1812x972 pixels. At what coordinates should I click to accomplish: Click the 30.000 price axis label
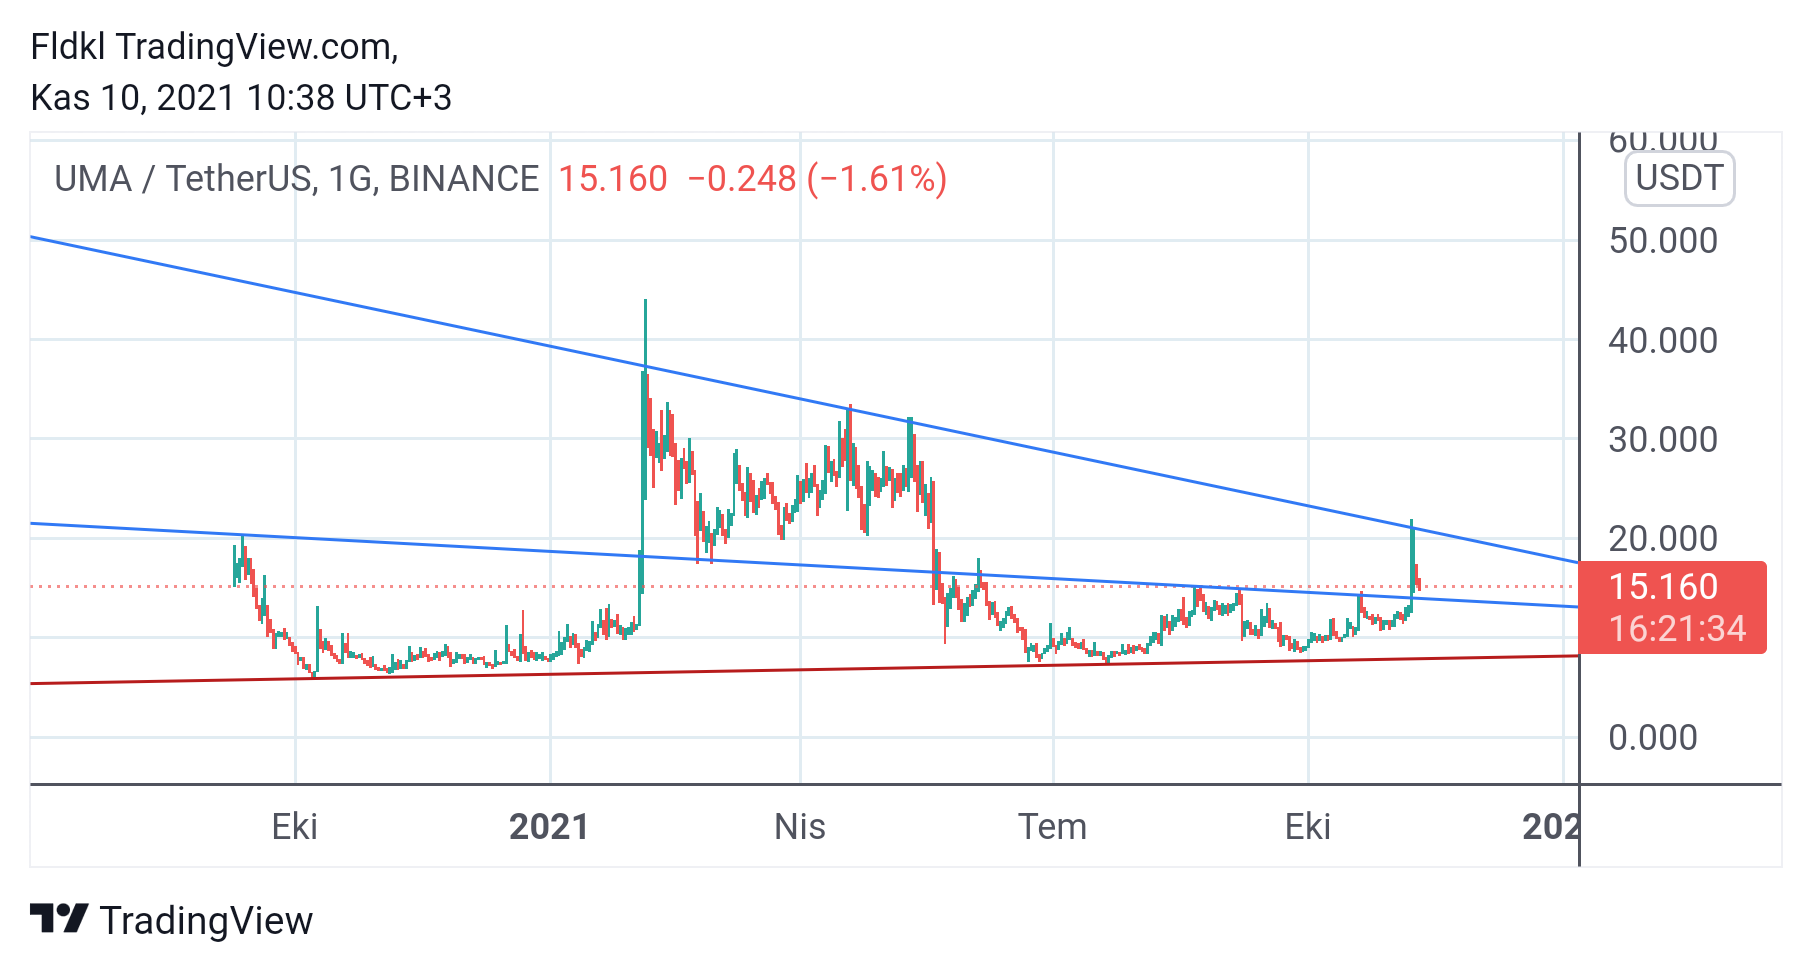point(1663,440)
